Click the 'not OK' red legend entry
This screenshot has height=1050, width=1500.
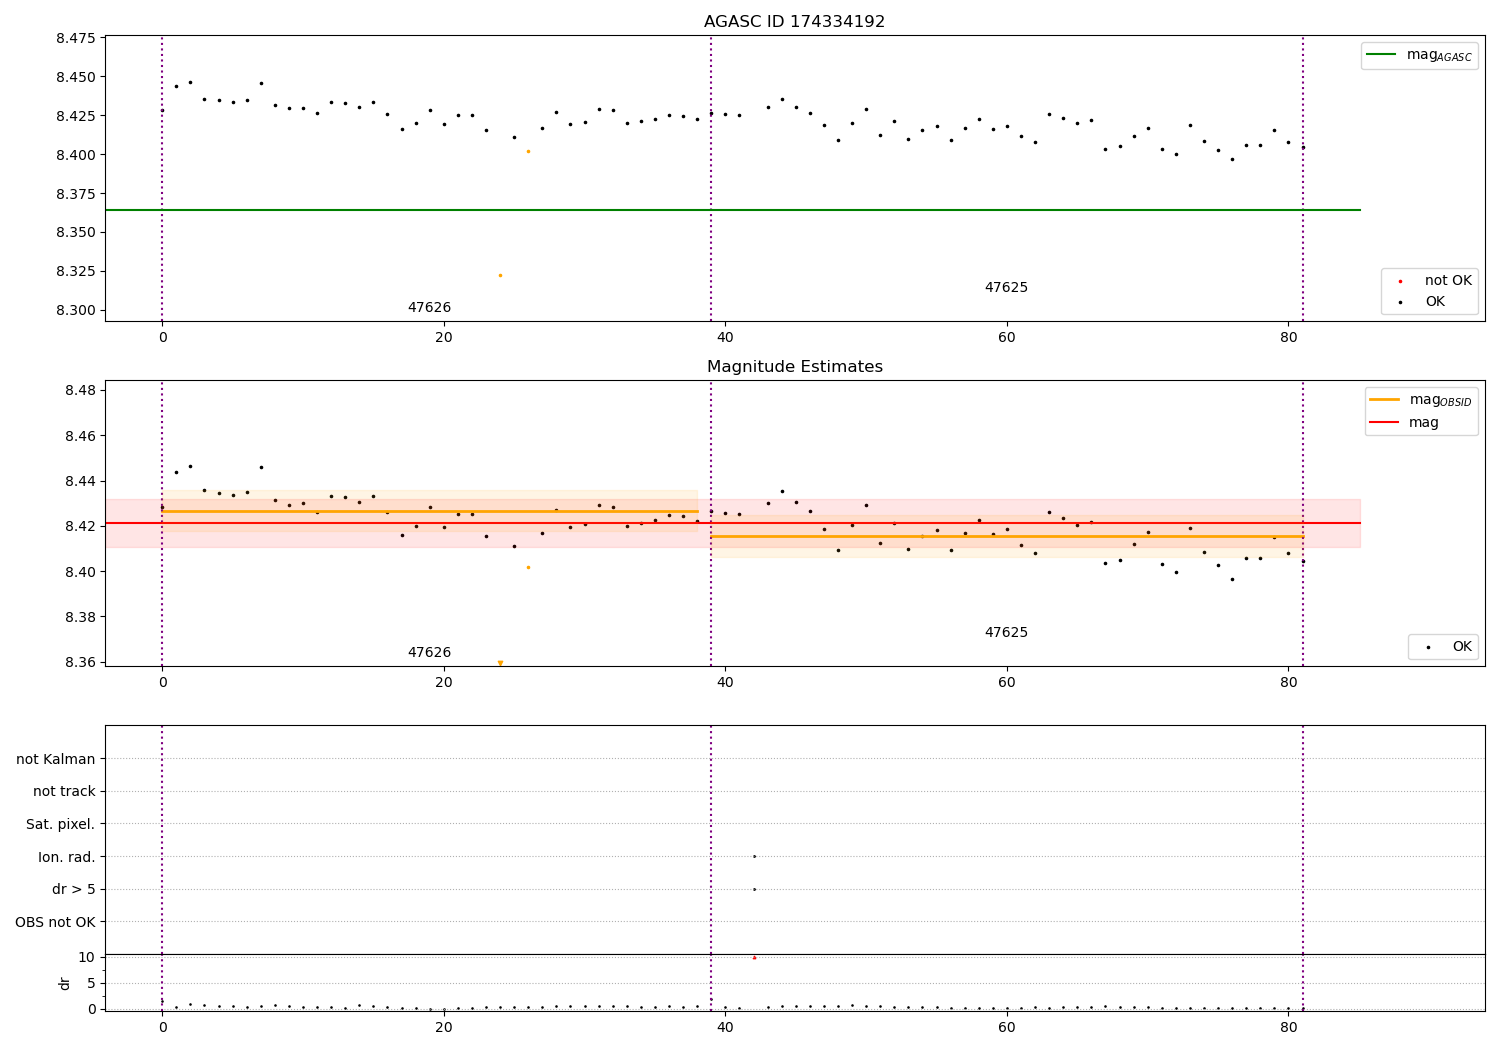pyautogui.click(x=1435, y=281)
